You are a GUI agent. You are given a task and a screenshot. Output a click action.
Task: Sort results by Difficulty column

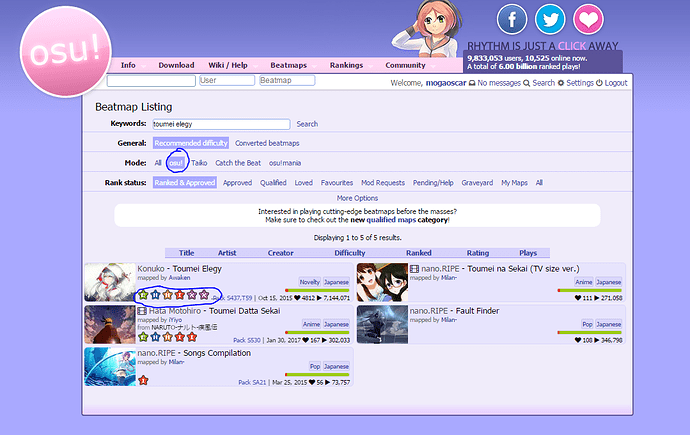click(350, 253)
